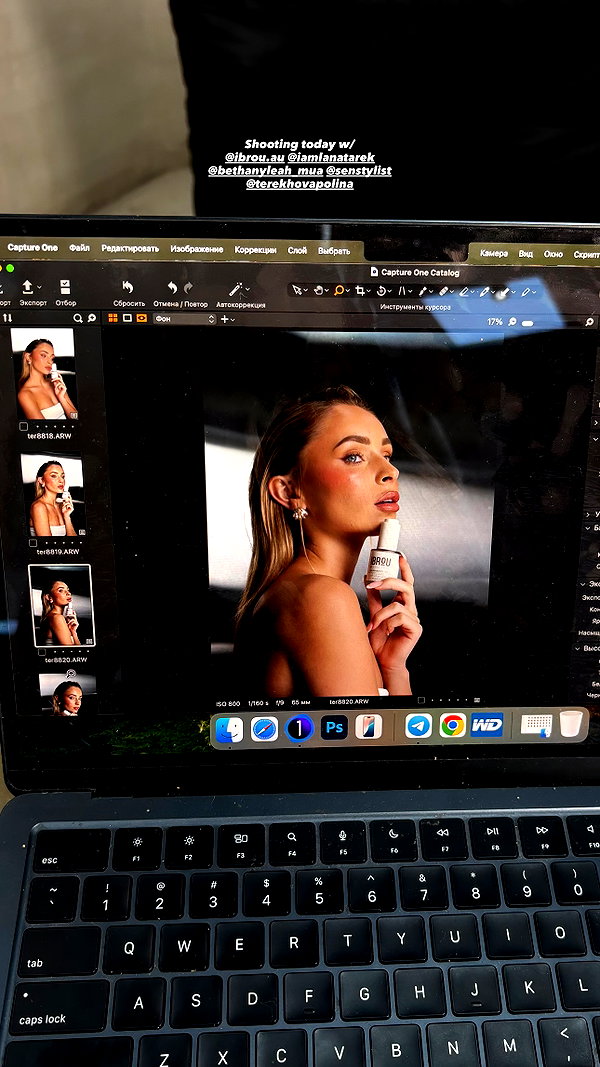Image resolution: width=600 pixels, height=1067 pixels.
Task: Open Telegram from the Dock
Action: [x=418, y=725]
